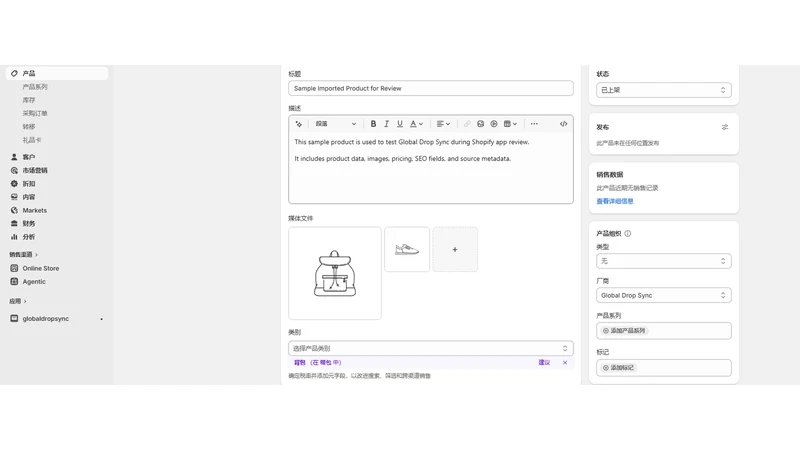Screen dimensions: 800x450
Task: Open the 选择产品类别 category dropdown
Action: [431, 348]
